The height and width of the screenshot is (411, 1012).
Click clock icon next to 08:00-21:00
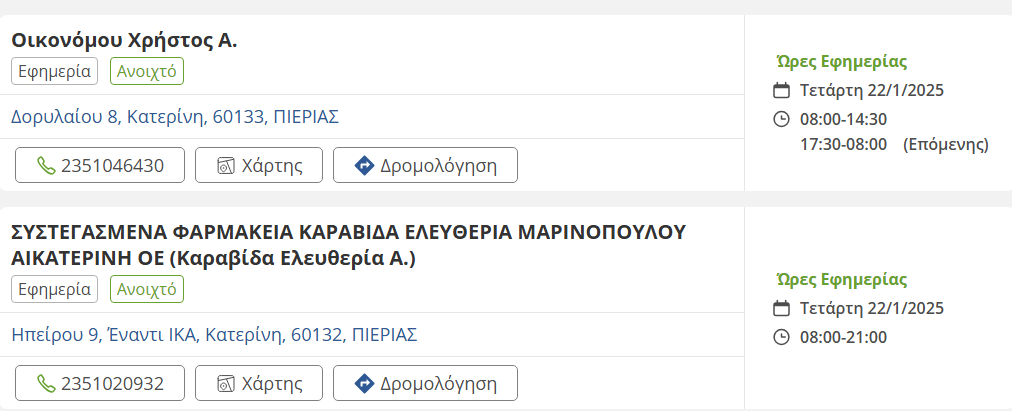(x=782, y=337)
